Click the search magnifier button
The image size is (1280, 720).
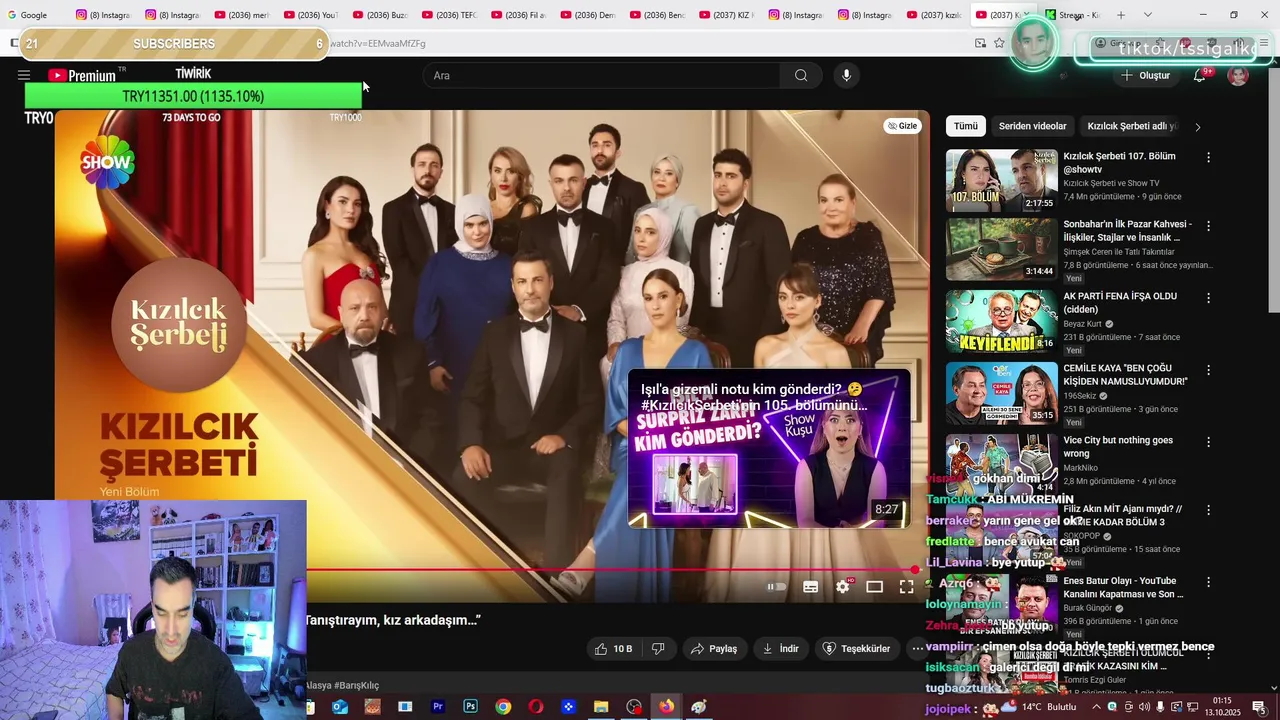click(x=801, y=75)
